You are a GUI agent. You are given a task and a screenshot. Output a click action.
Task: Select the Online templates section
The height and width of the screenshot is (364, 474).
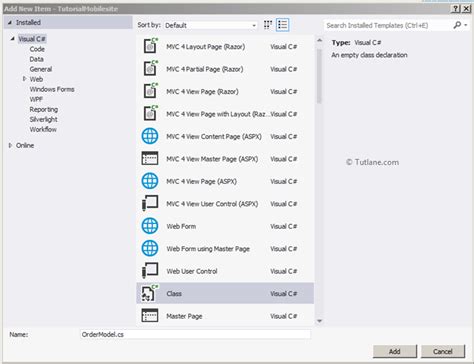(25, 145)
